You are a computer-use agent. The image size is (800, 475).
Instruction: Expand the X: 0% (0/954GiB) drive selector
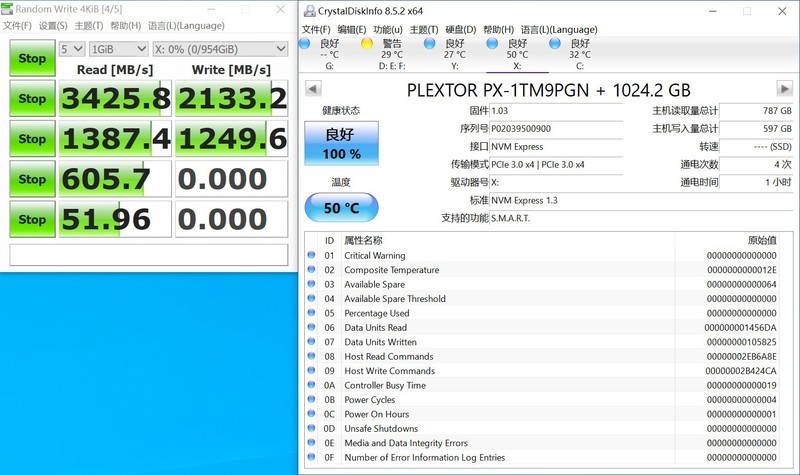click(x=218, y=48)
